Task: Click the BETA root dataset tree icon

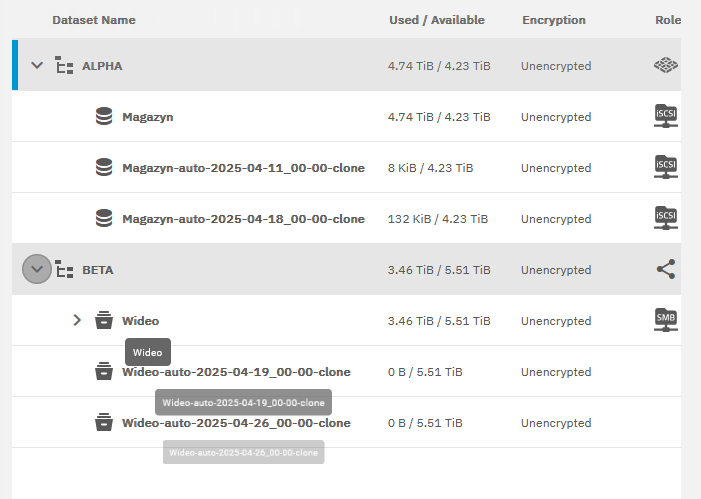Action: 65,270
